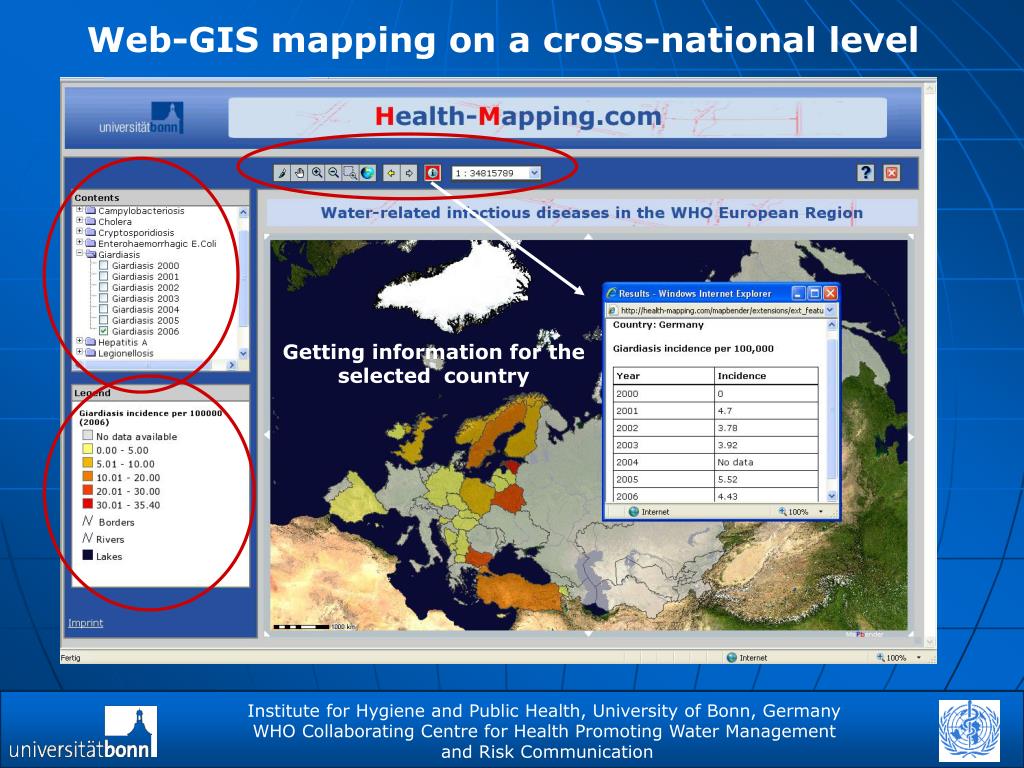Click the WHO emblem in slide footer
Screen dimensions: 1024x768
969,729
